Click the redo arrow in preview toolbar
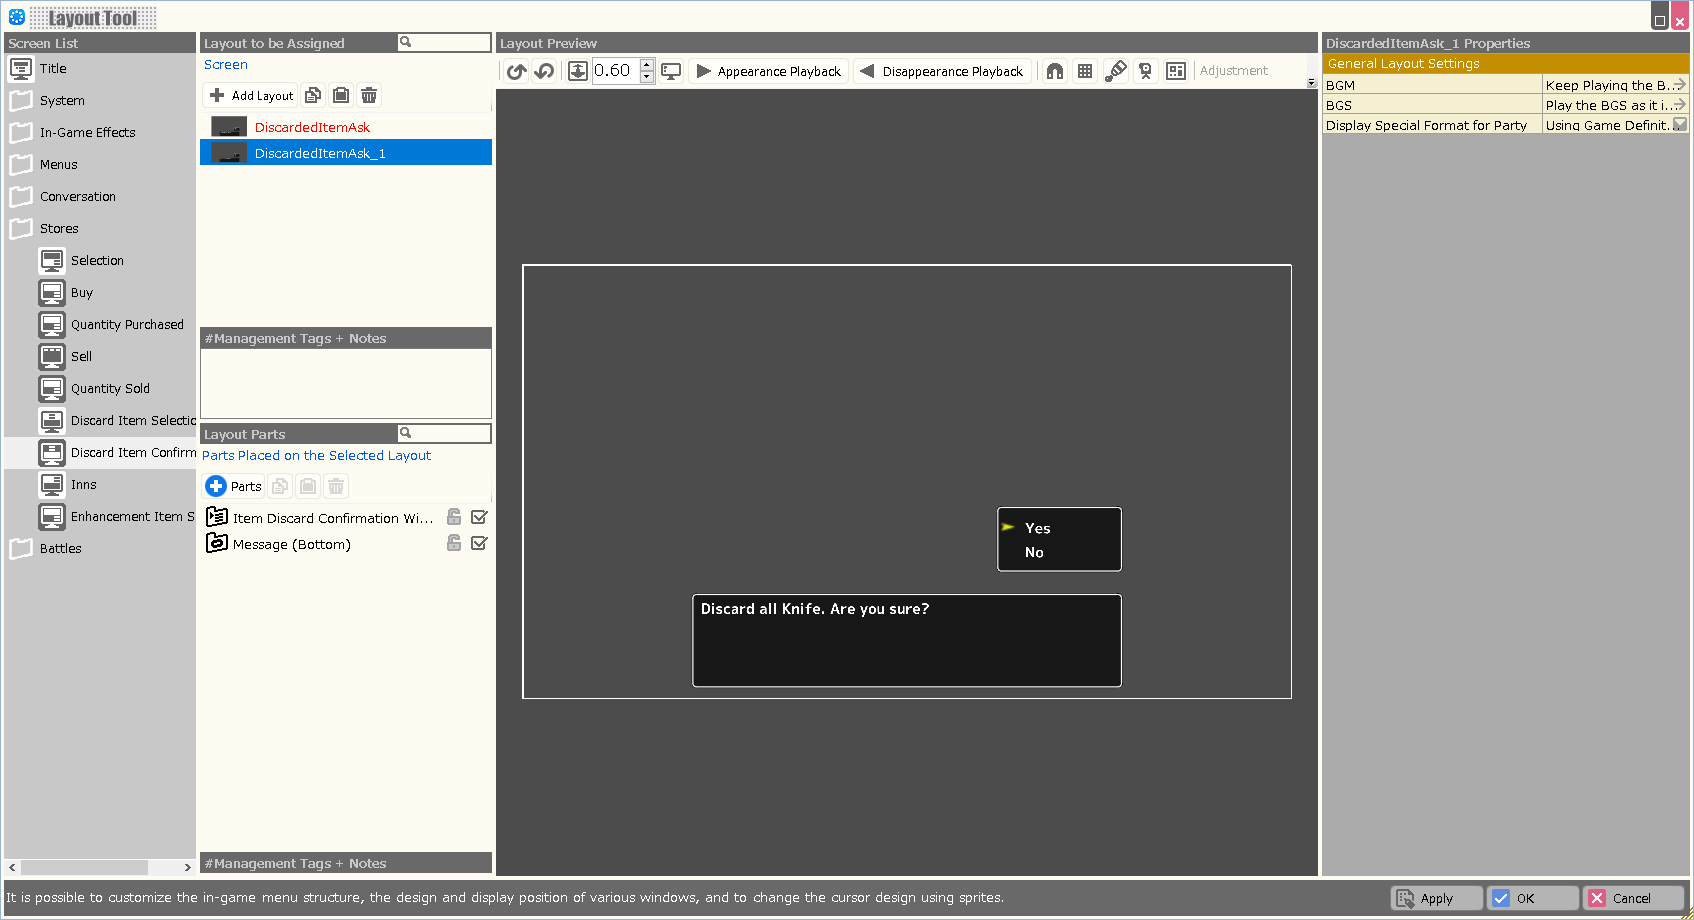The image size is (1694, 920). [x=544, y=71]
